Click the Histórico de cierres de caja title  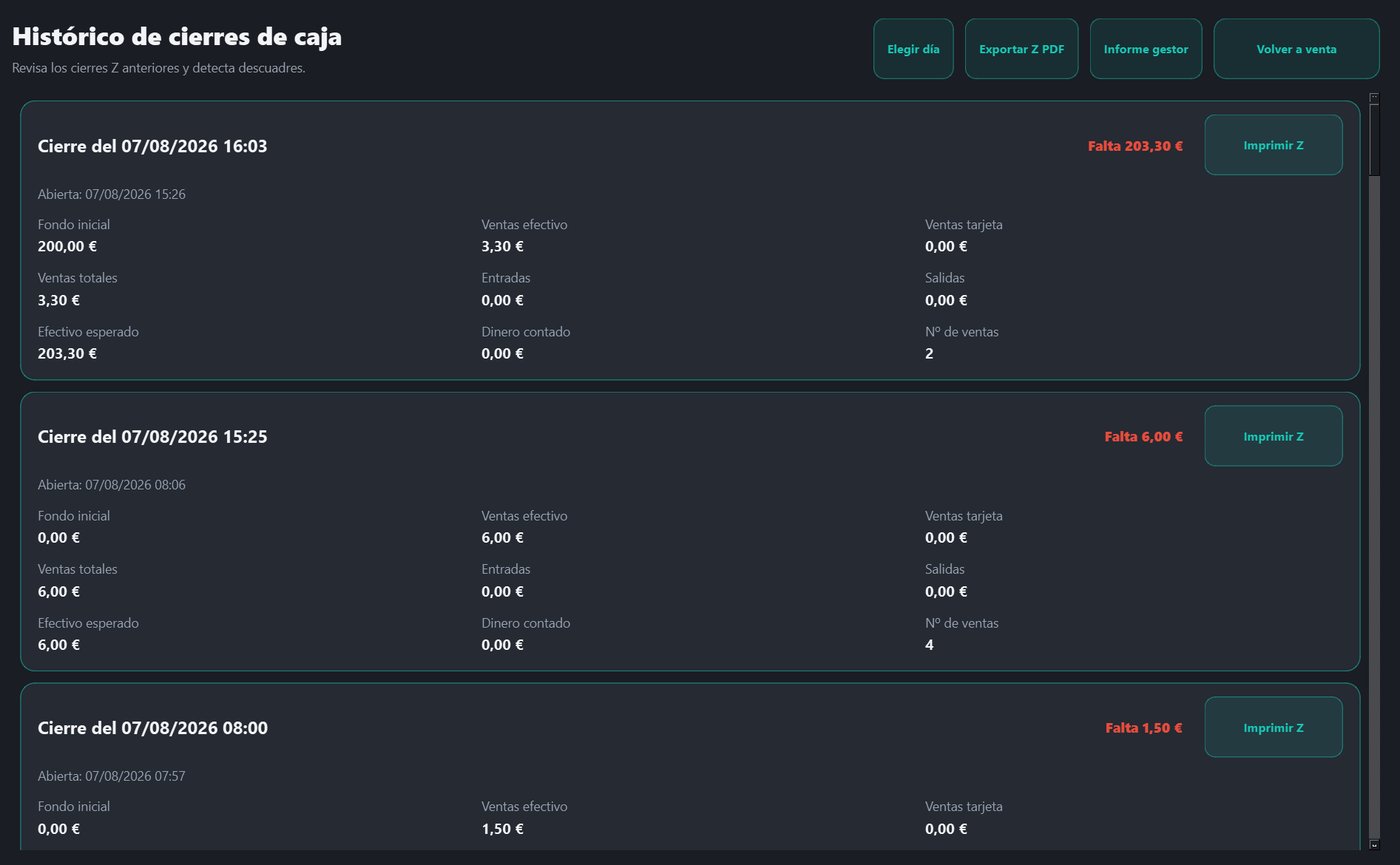(x=177, y=37)
